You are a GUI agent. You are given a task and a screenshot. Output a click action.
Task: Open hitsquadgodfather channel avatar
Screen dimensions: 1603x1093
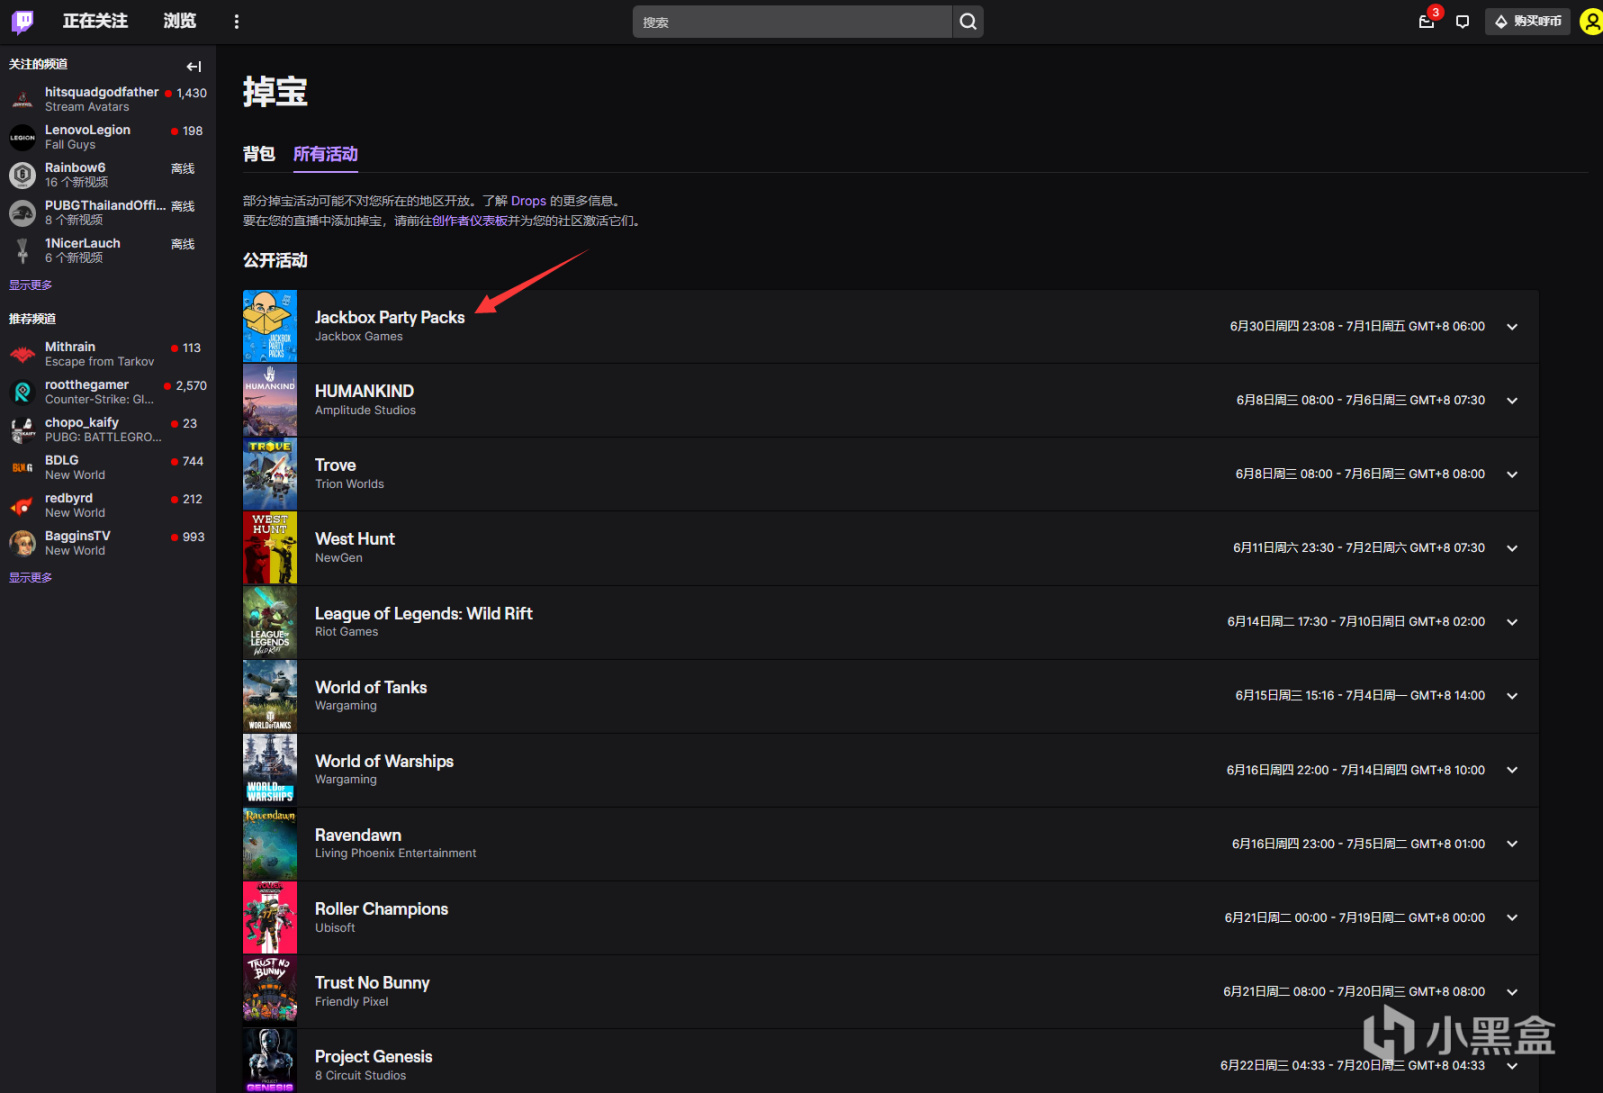[22, 99]
